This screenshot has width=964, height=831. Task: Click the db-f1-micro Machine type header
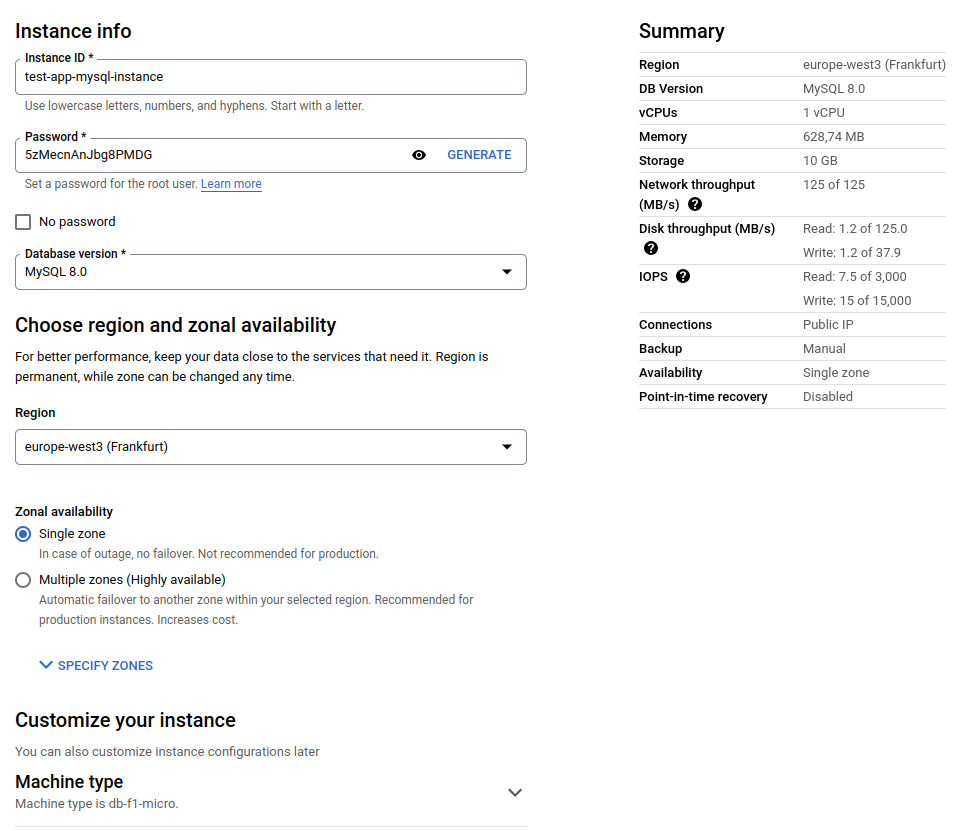click(68, 782)
